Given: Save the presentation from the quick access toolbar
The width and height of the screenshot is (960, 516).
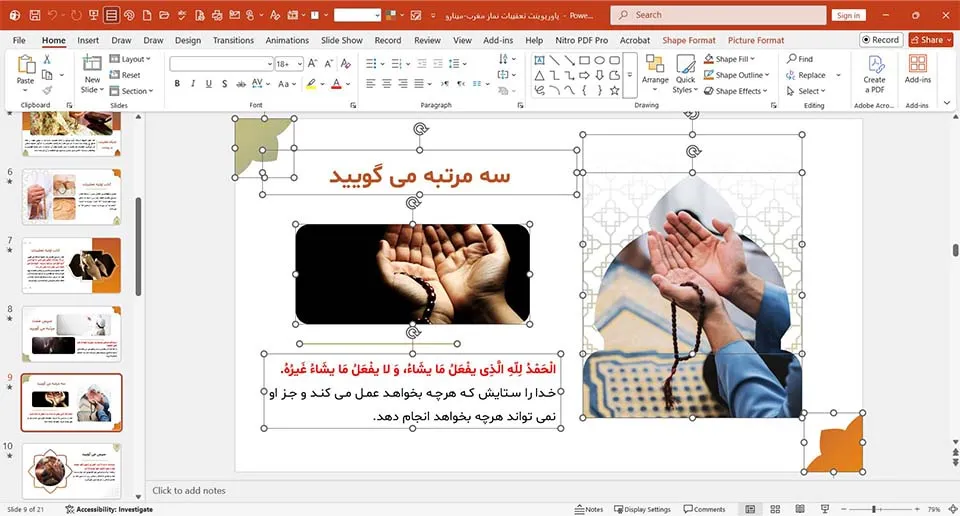Looking at the screenshot, I should click(34, 15).
